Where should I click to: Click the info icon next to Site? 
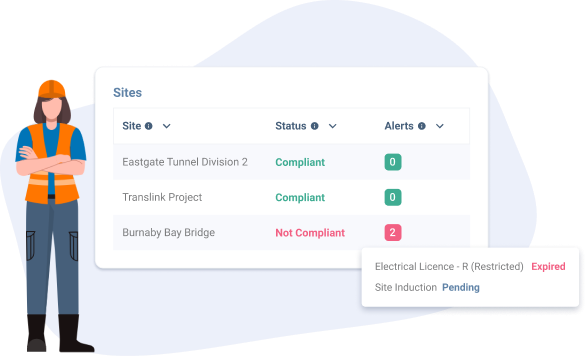point(149,126)
